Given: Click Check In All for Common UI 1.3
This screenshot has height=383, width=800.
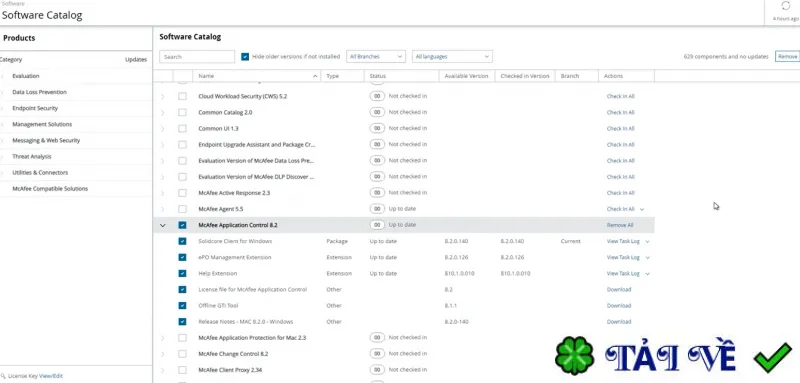Looking at the screenshot, I should 620,129.
